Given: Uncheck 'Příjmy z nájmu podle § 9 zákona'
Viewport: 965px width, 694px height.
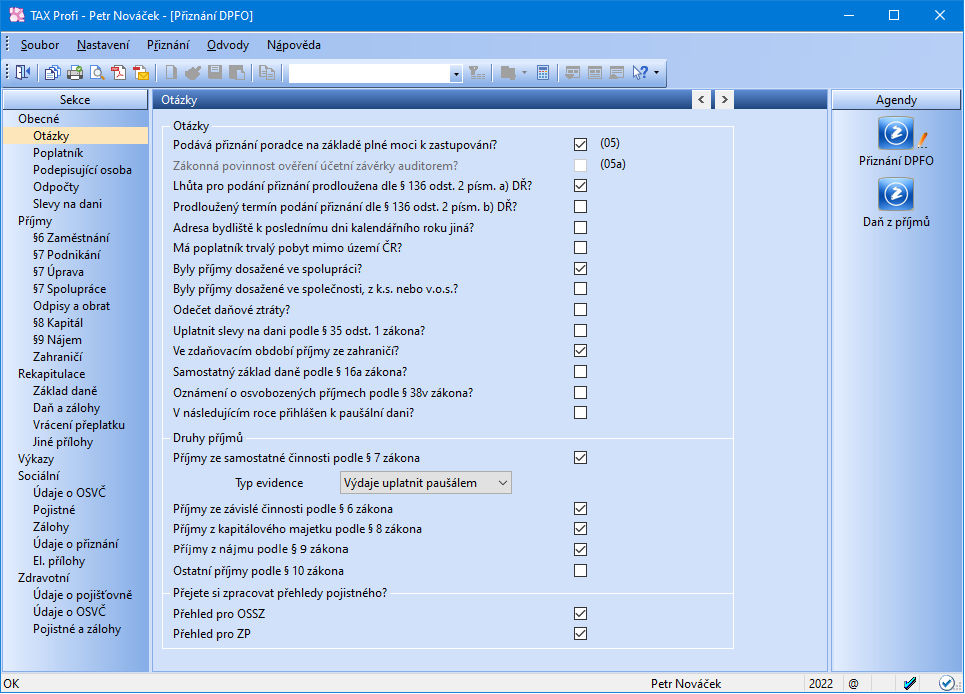Looking at the screenshot, I should coord(580,549).
